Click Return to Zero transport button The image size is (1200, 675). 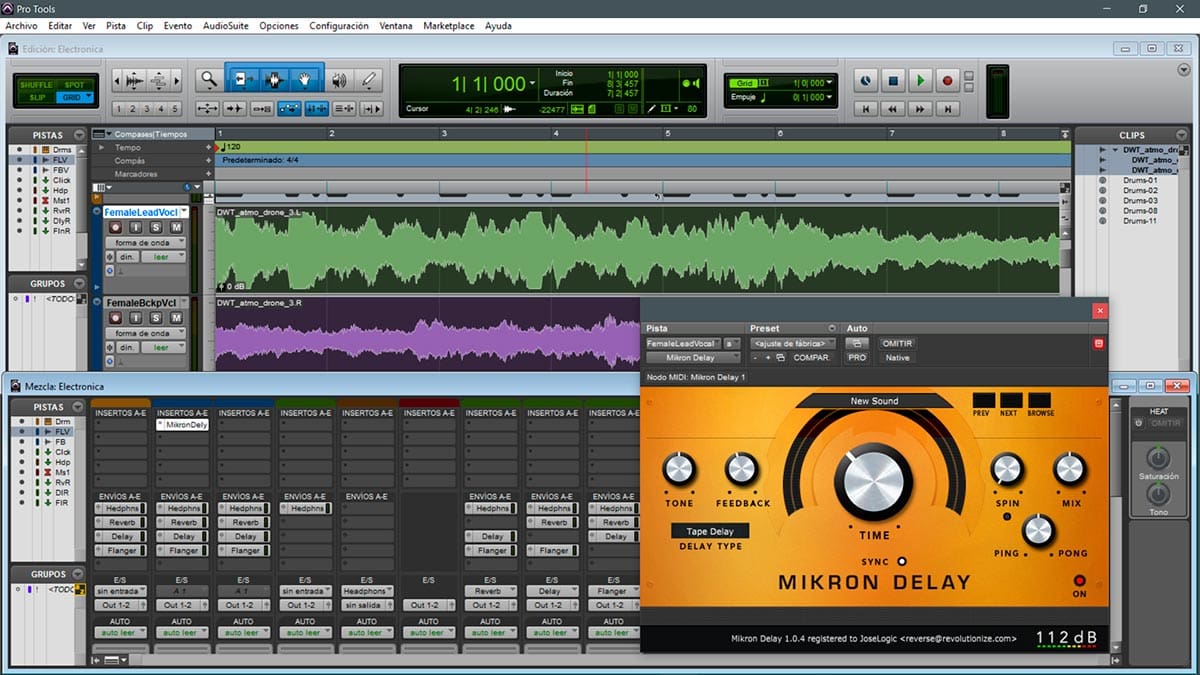867,108
